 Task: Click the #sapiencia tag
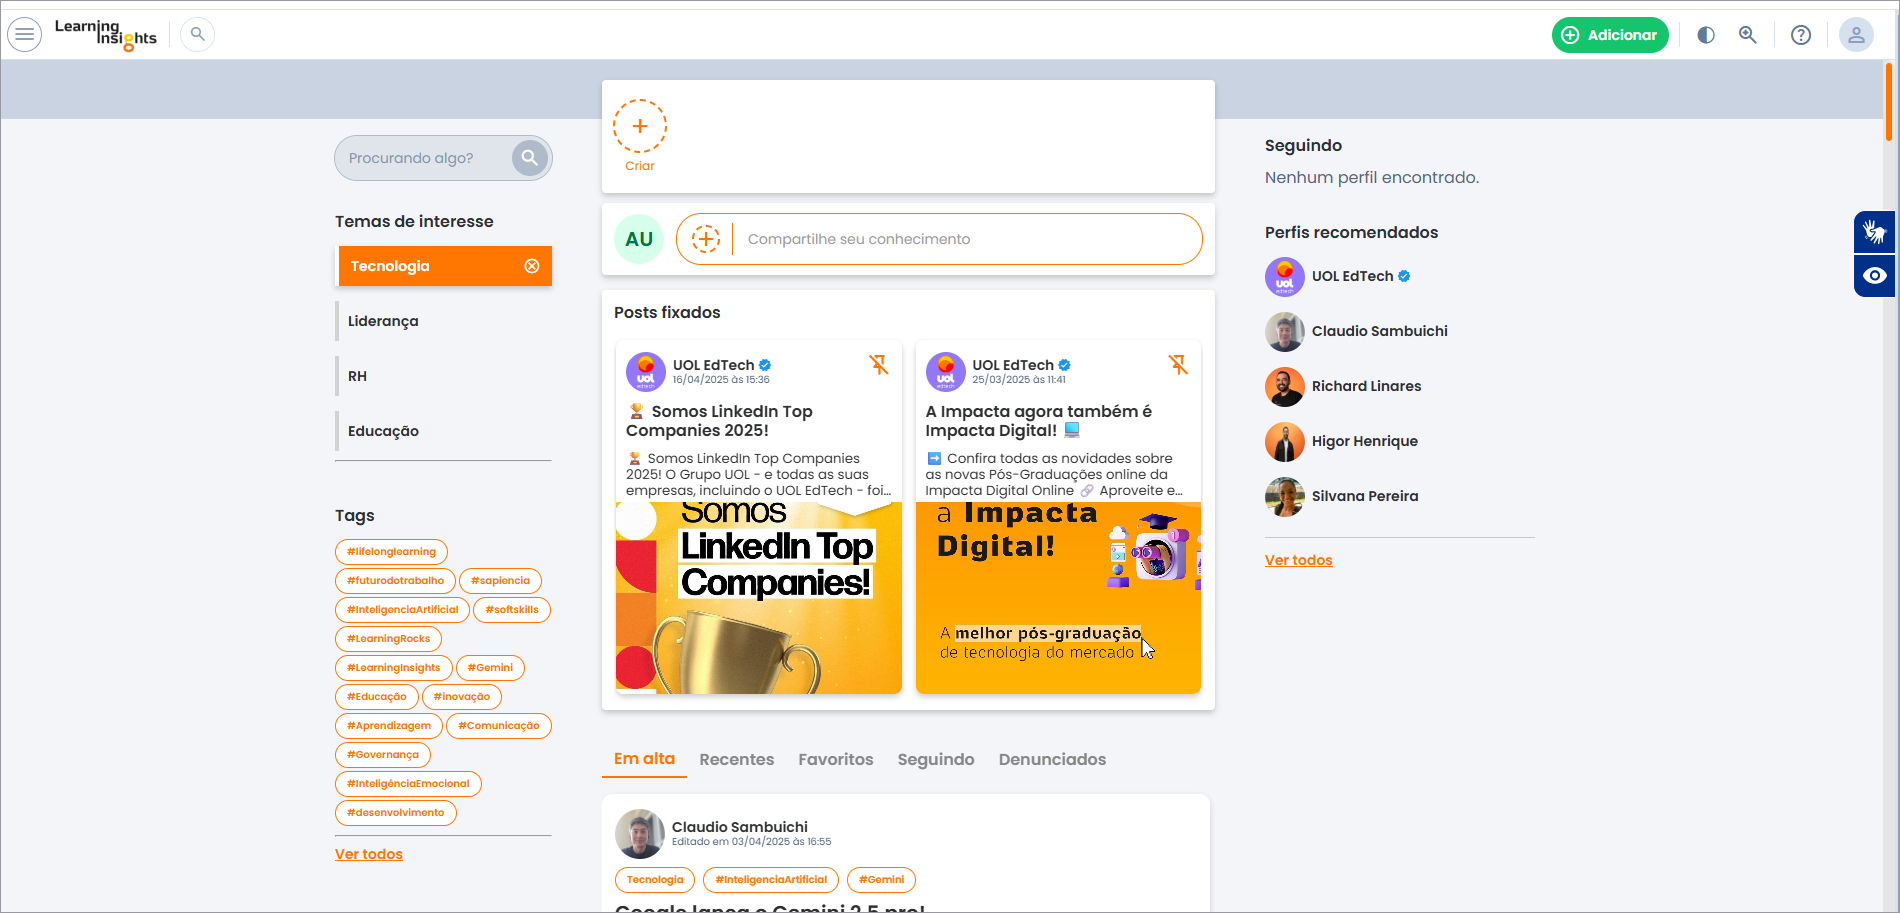click(x=500, y=581)
